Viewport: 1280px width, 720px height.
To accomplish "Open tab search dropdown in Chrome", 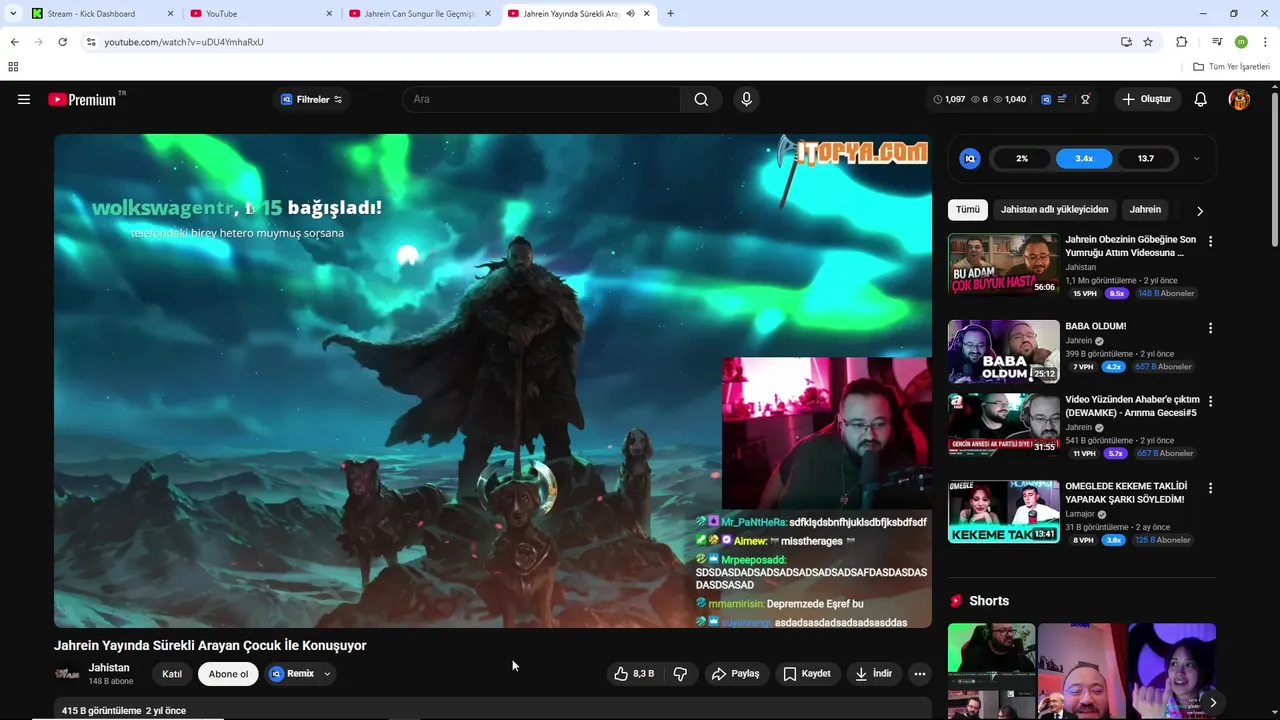I will pyautogui.click(x=13, y=14).
